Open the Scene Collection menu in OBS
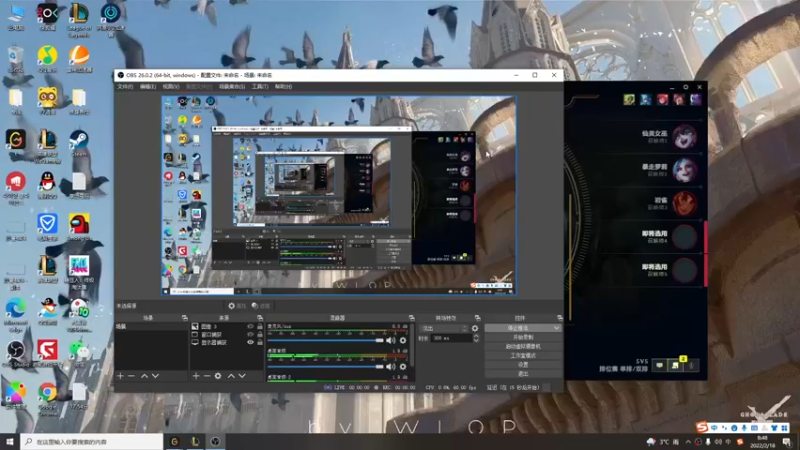The width and height of the screenshot is (800, 450). (x=232, y=87)
